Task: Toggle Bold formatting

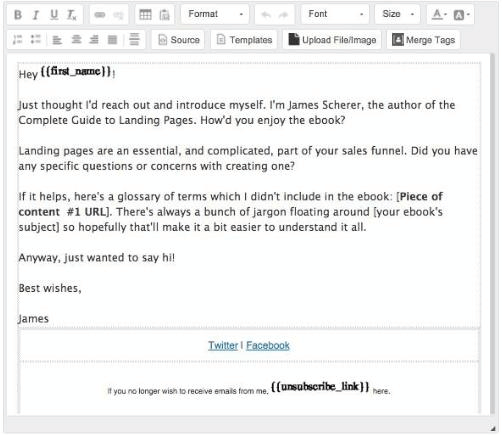Action: (x=18, y=15)
